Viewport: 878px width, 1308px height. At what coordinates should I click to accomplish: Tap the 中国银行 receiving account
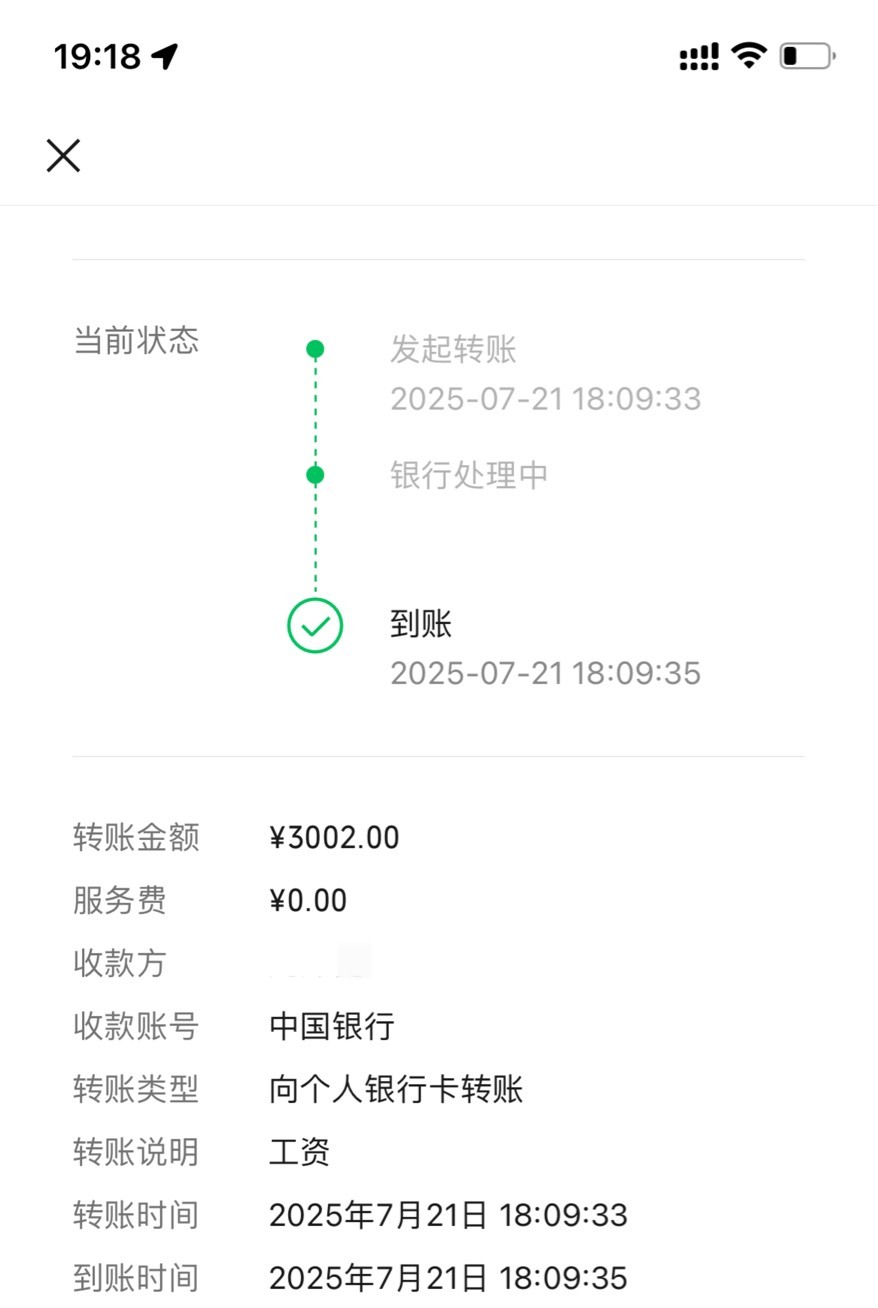pyautogui.click(x=332, y=1026)
